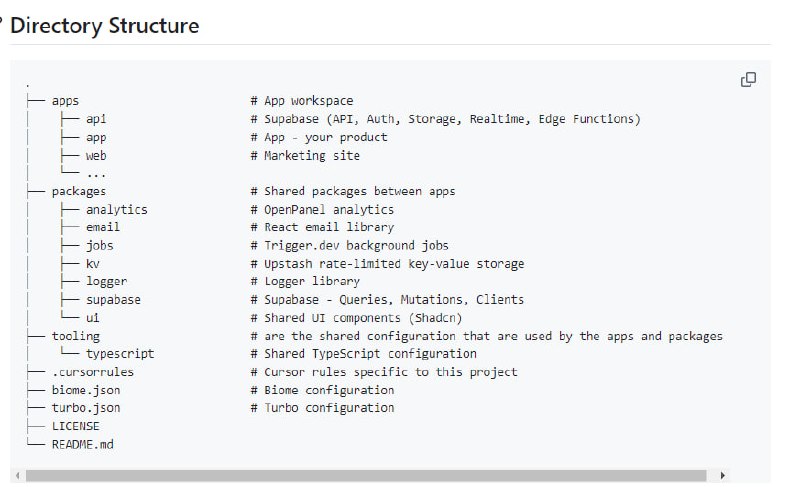The height and width of the screenshot is (487, 800).
Task: Click the apps folder entry
Action: (x=65, y=101)
